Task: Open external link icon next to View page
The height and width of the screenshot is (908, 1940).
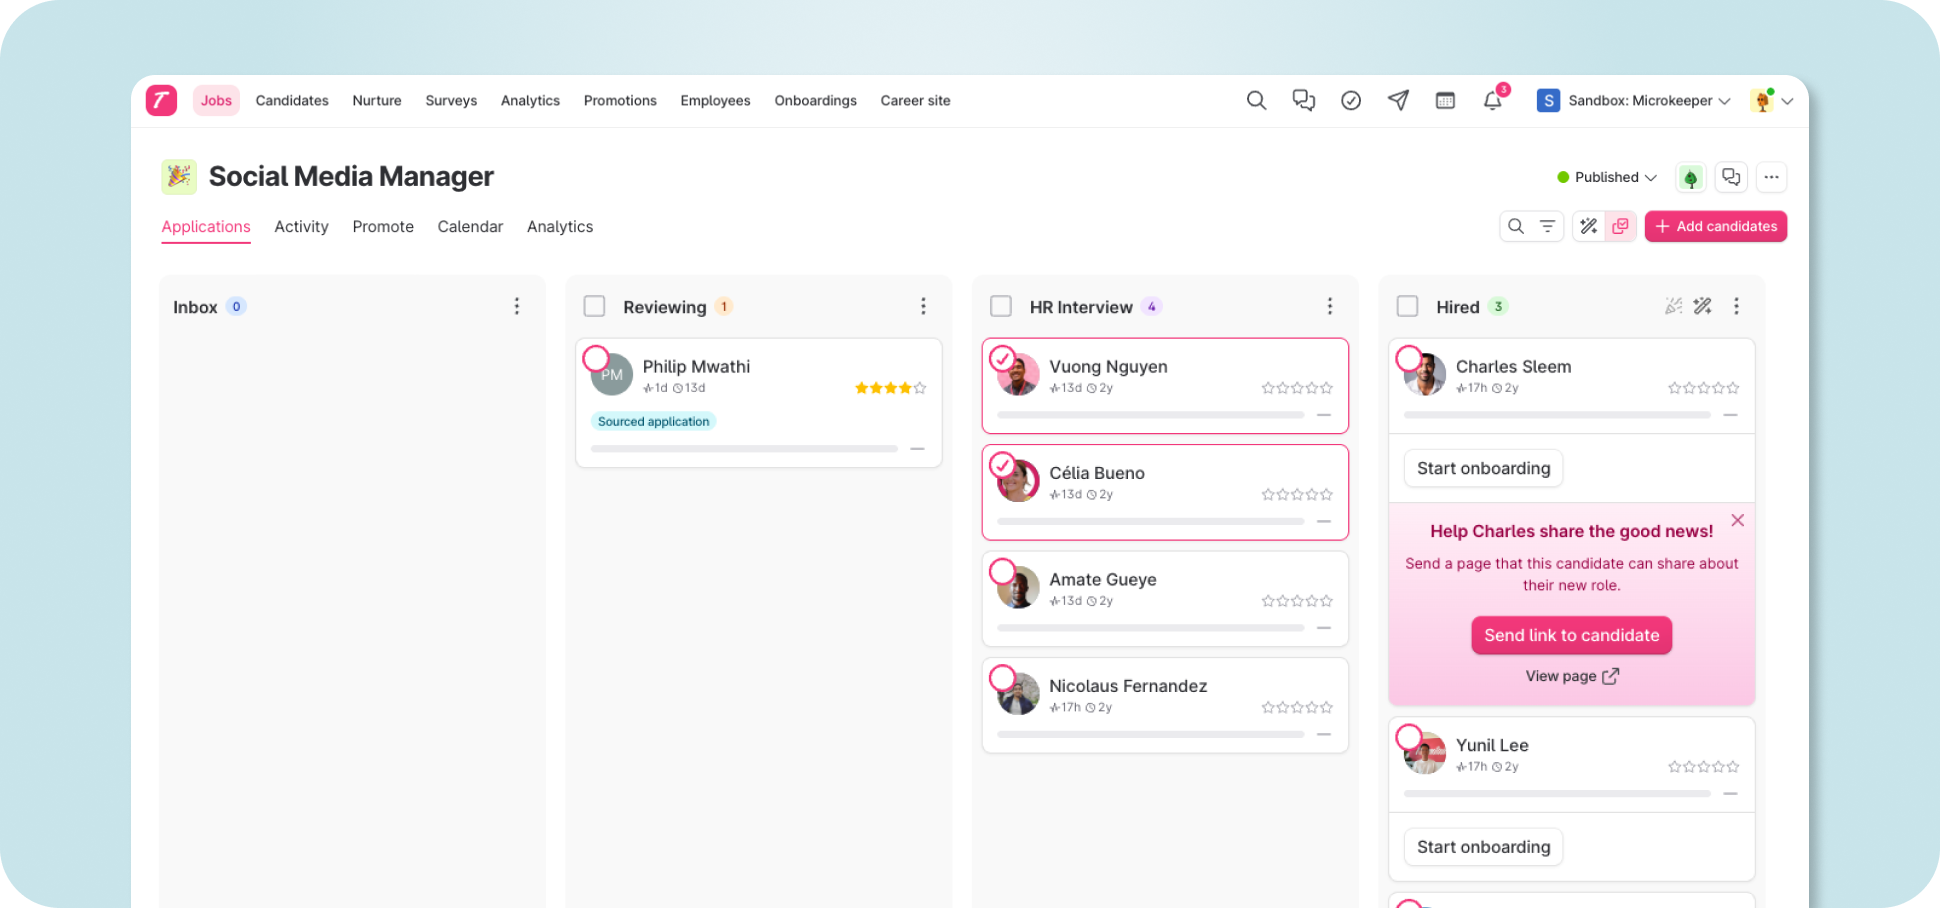Action: coord(1610,677)
